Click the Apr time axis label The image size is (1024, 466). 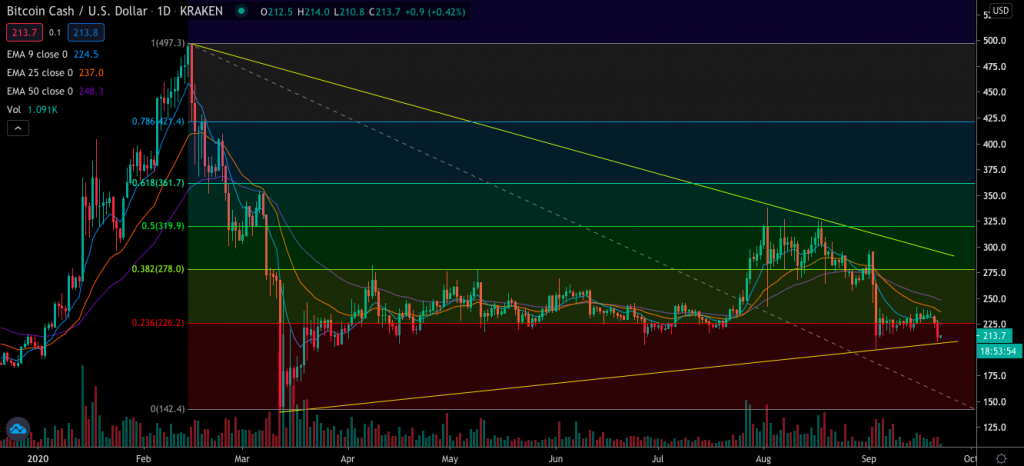[347, 458]
